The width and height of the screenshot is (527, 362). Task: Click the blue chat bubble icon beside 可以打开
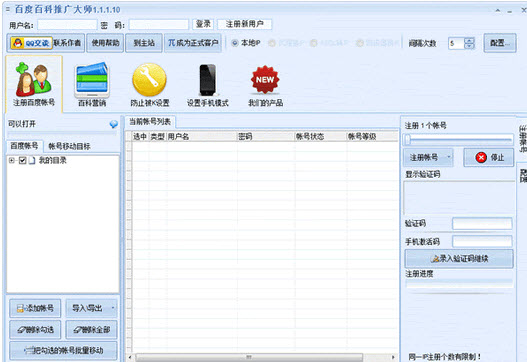coord(114,124)
